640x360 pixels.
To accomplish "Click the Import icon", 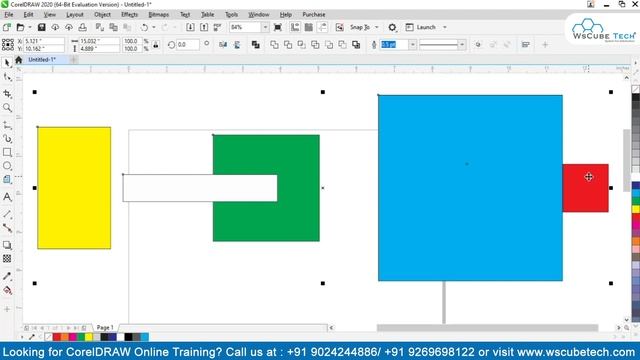I will [x=190, y=27].
